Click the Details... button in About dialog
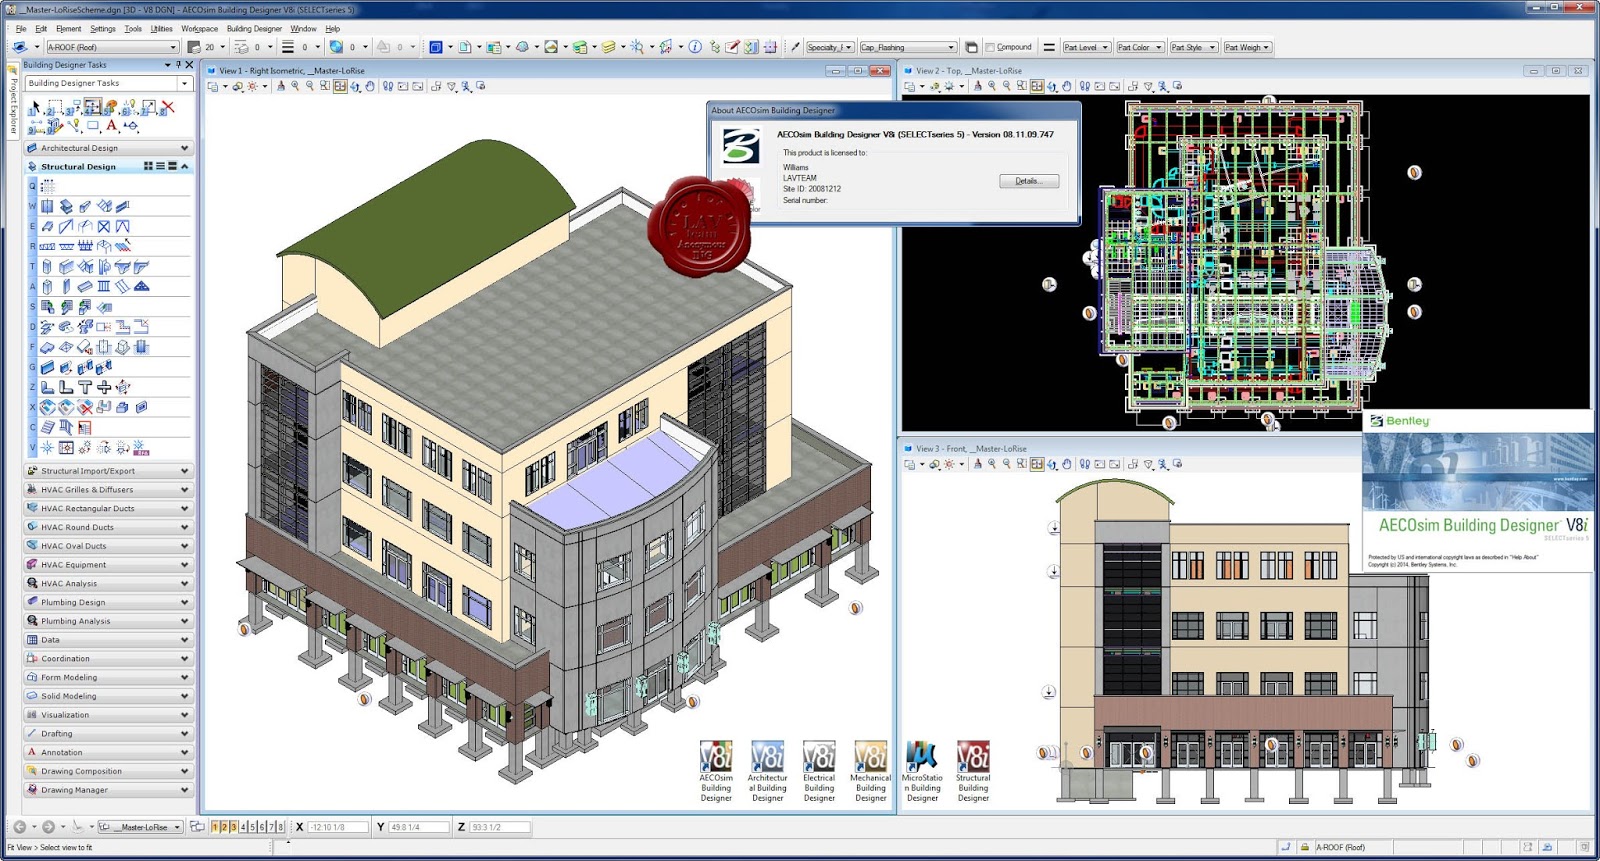1600x861 pixels. coord(1029,181)
